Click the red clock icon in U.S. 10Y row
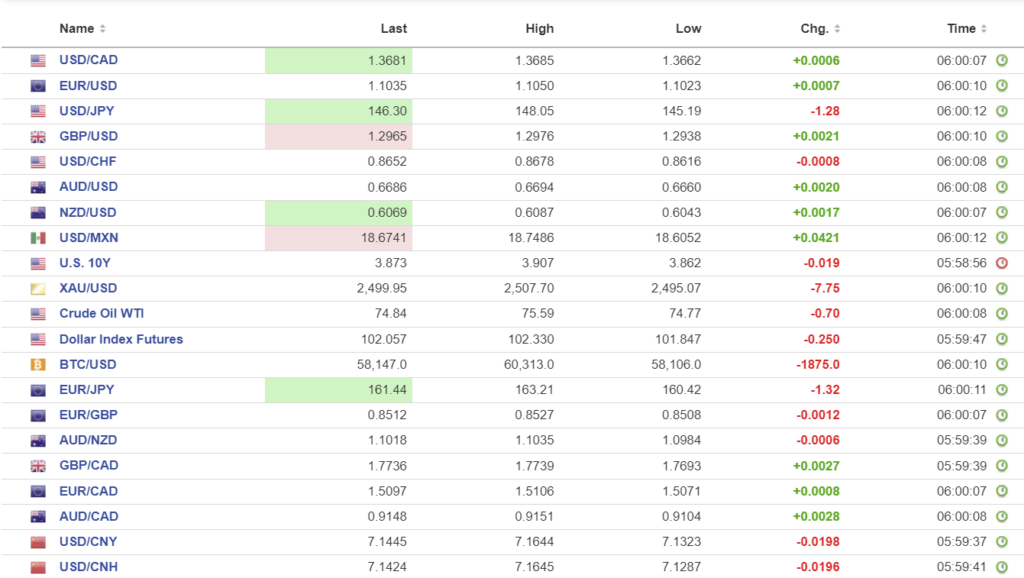Viewport: 1024px width, 578px height. (1001, 263)
